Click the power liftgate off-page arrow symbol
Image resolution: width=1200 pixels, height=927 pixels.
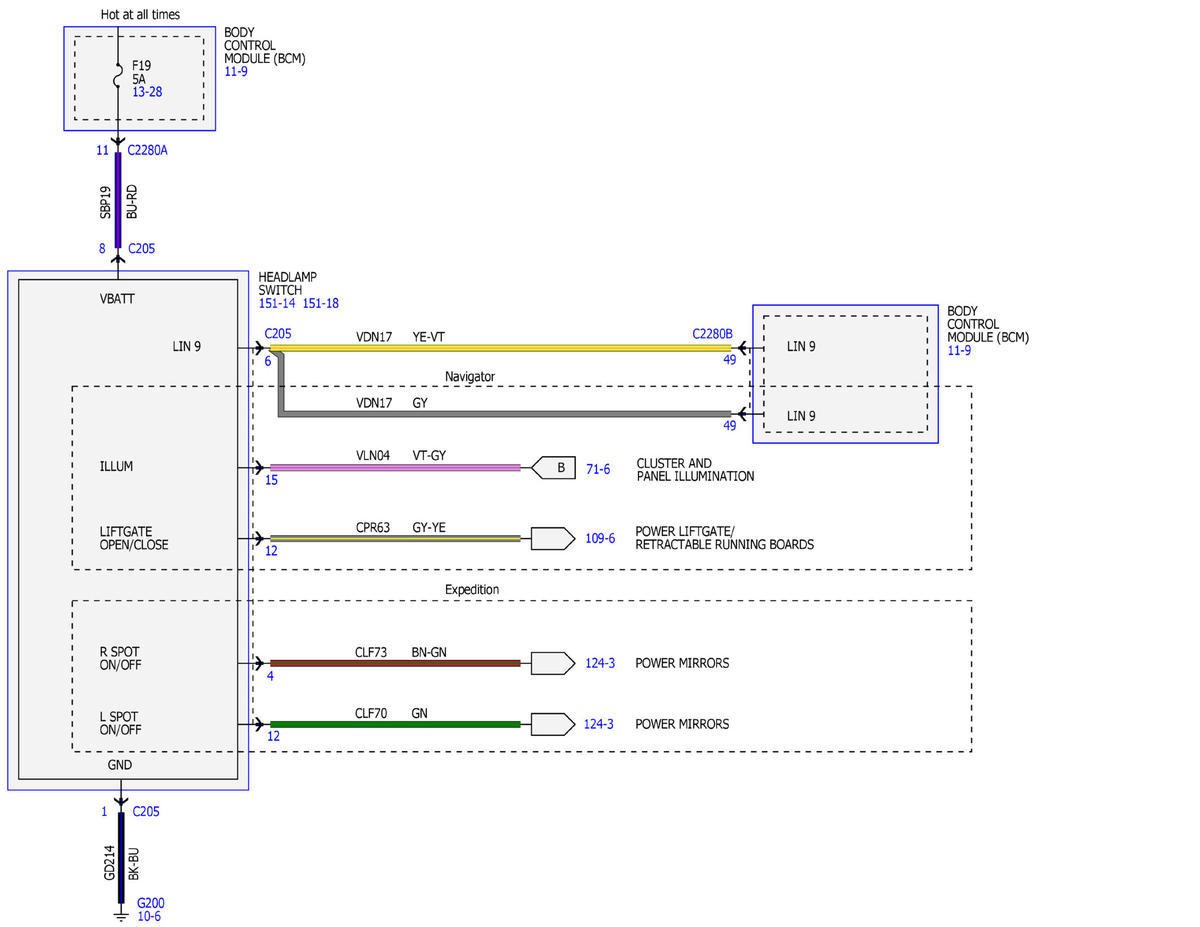click(x=553, y=538)
